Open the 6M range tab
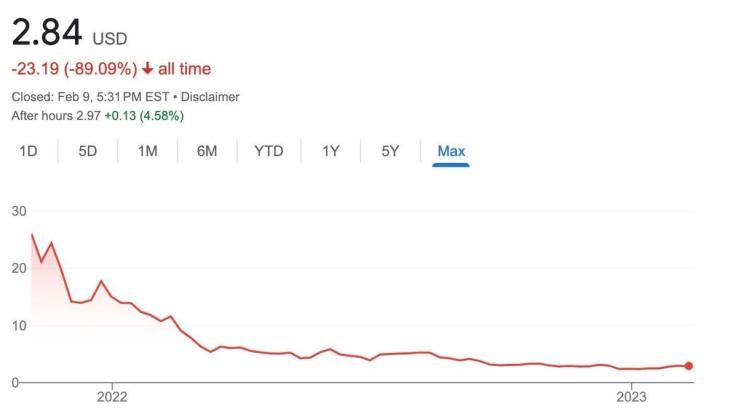 pyautogui.click(x=207, y=151)
